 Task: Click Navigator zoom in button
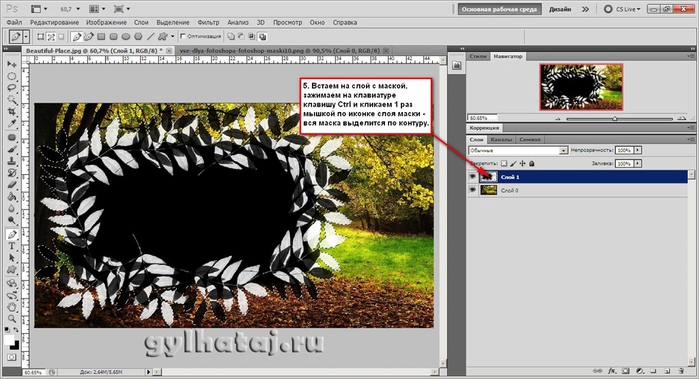click(681, 118)
